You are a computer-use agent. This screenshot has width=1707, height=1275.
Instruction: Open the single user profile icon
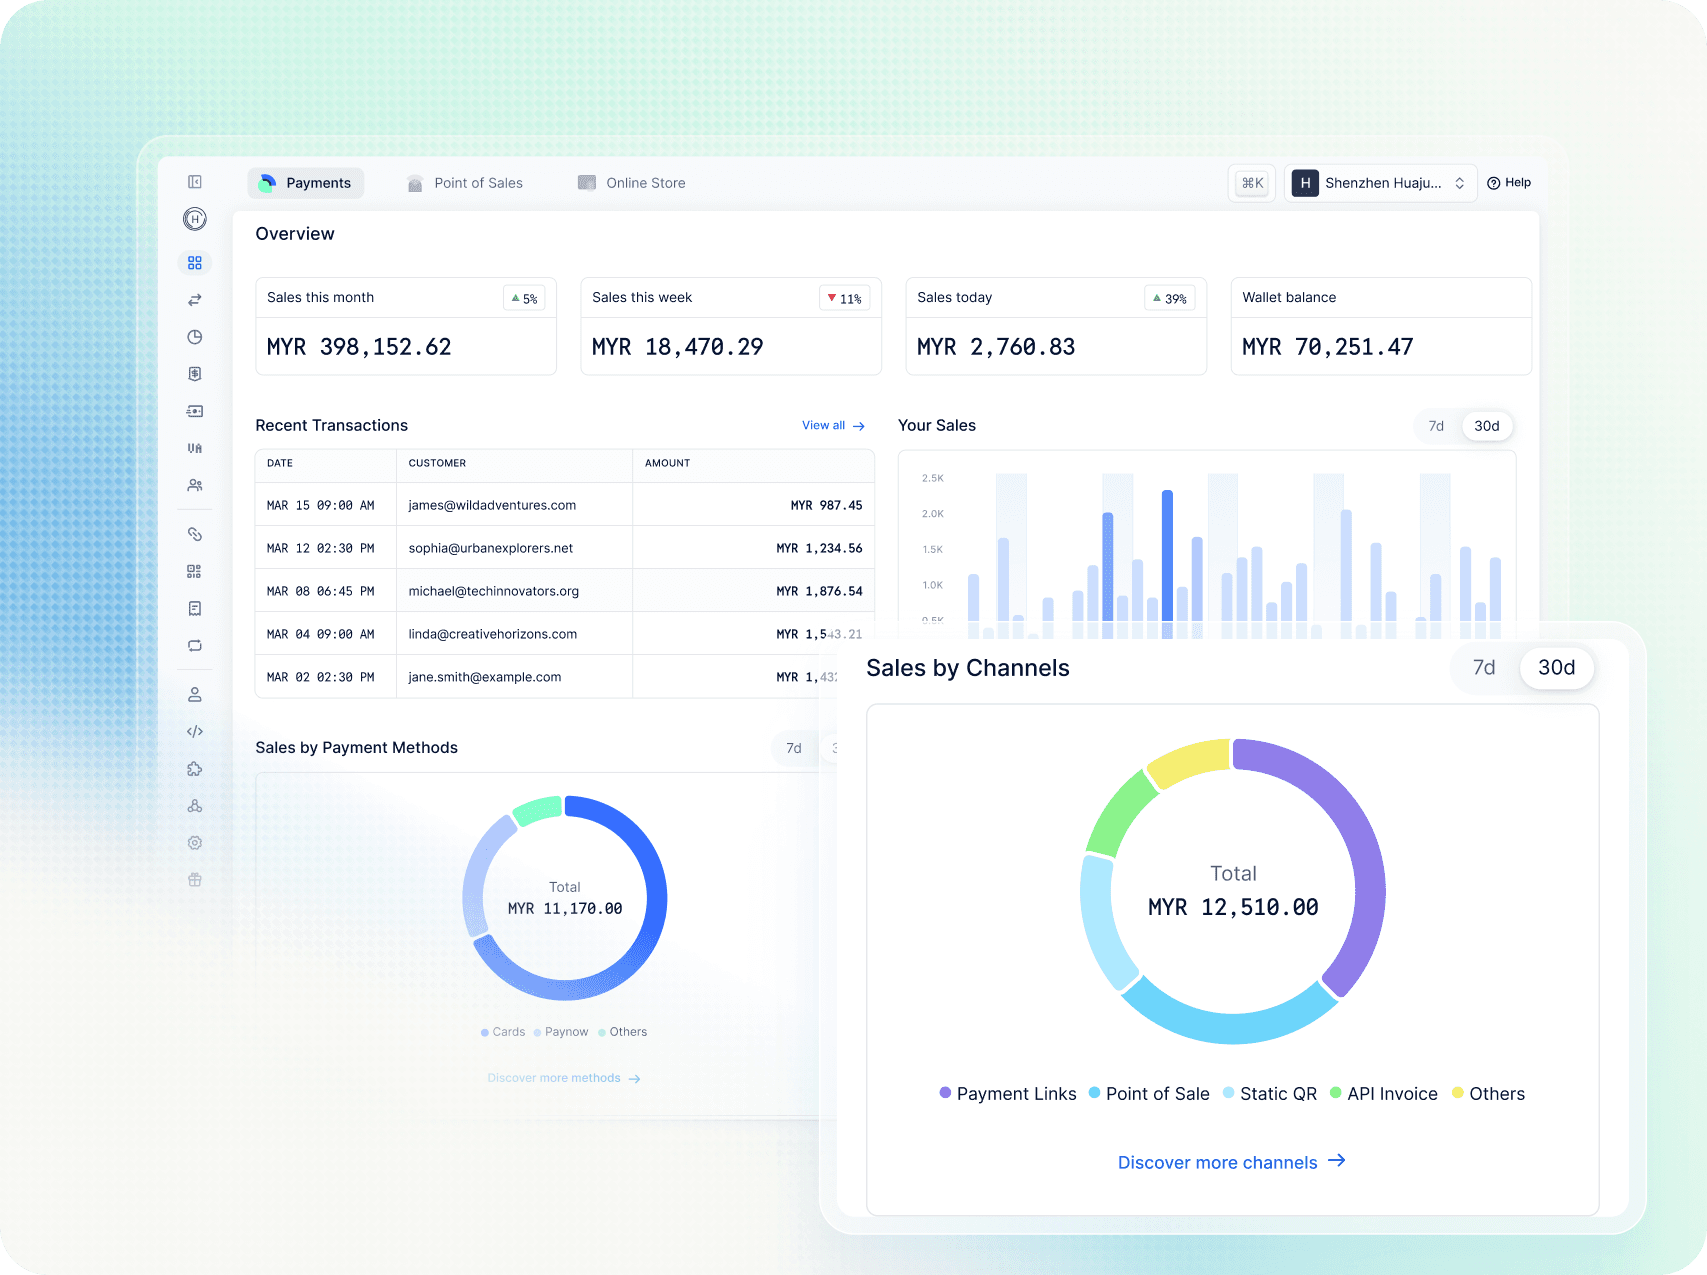click(195, 694)
